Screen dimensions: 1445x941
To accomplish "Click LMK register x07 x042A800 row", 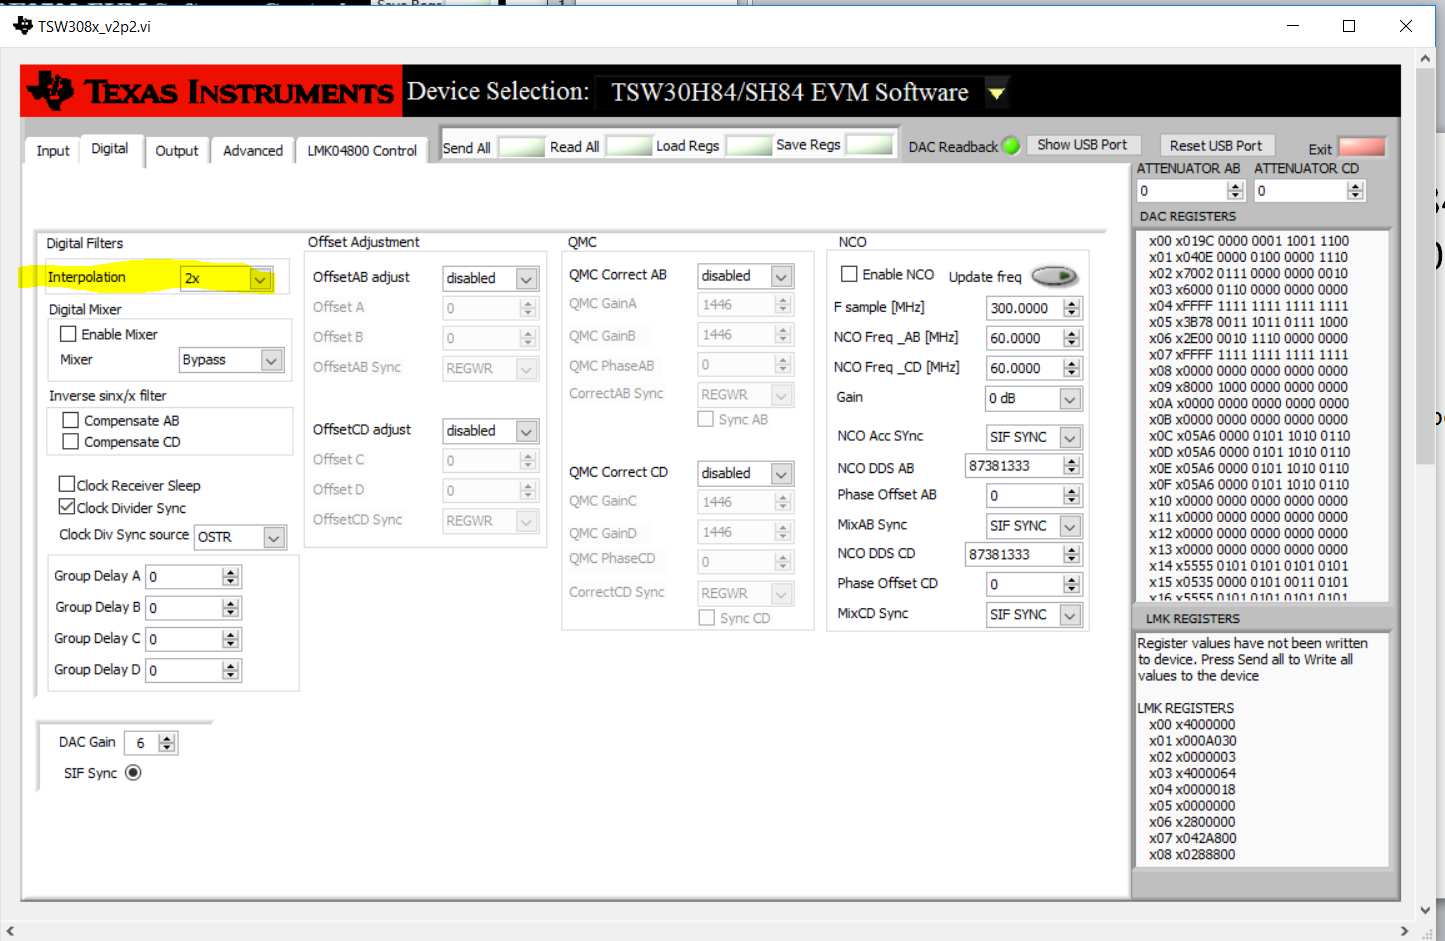I will (1192, 838).
